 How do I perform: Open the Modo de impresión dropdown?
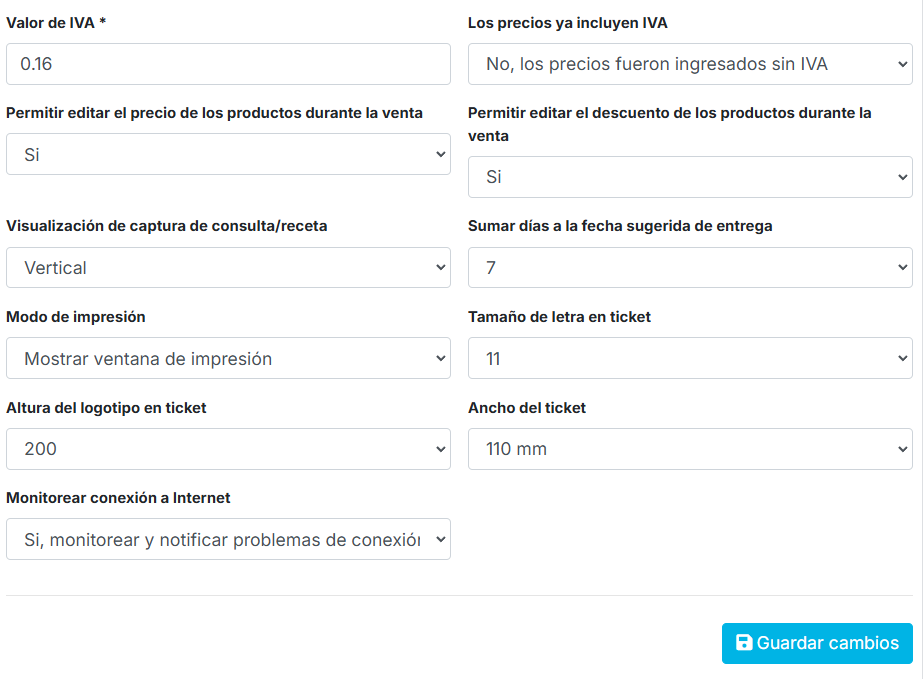coord(228,359)
